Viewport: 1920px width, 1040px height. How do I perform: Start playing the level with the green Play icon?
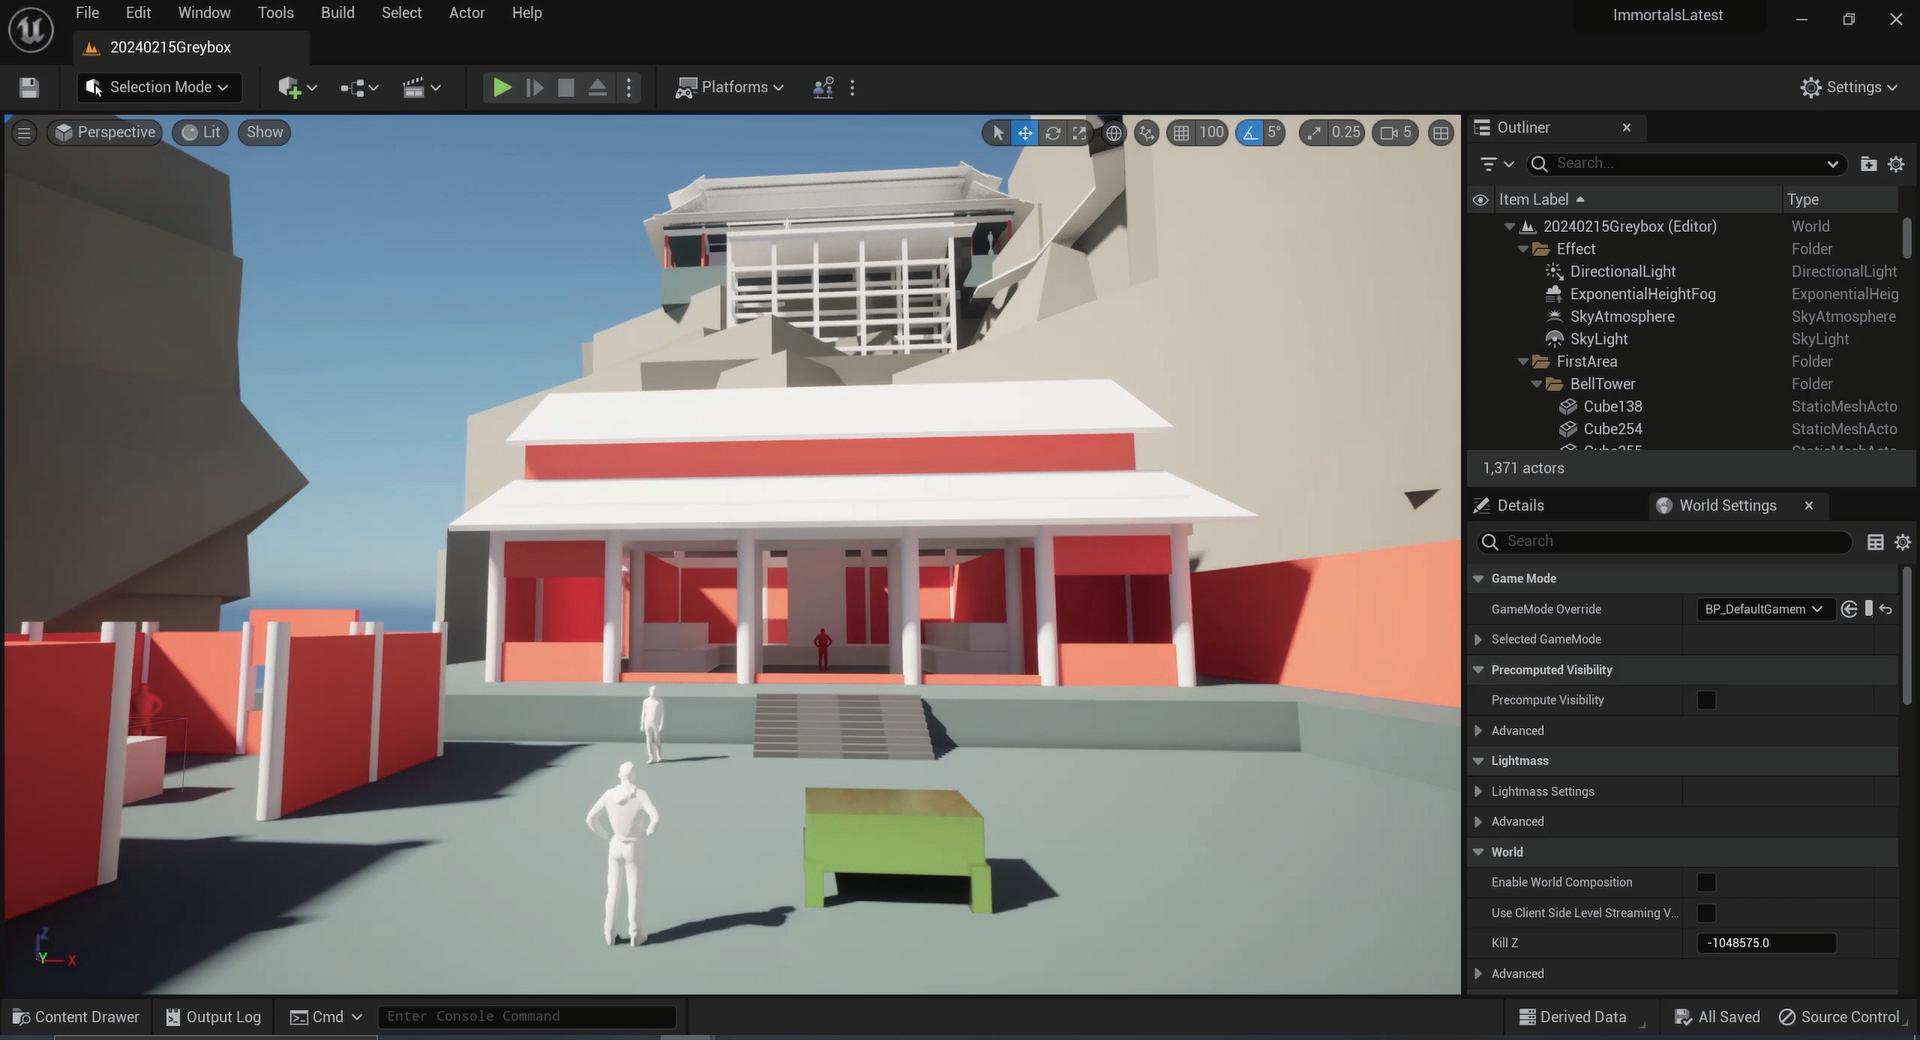click(502, 88)
